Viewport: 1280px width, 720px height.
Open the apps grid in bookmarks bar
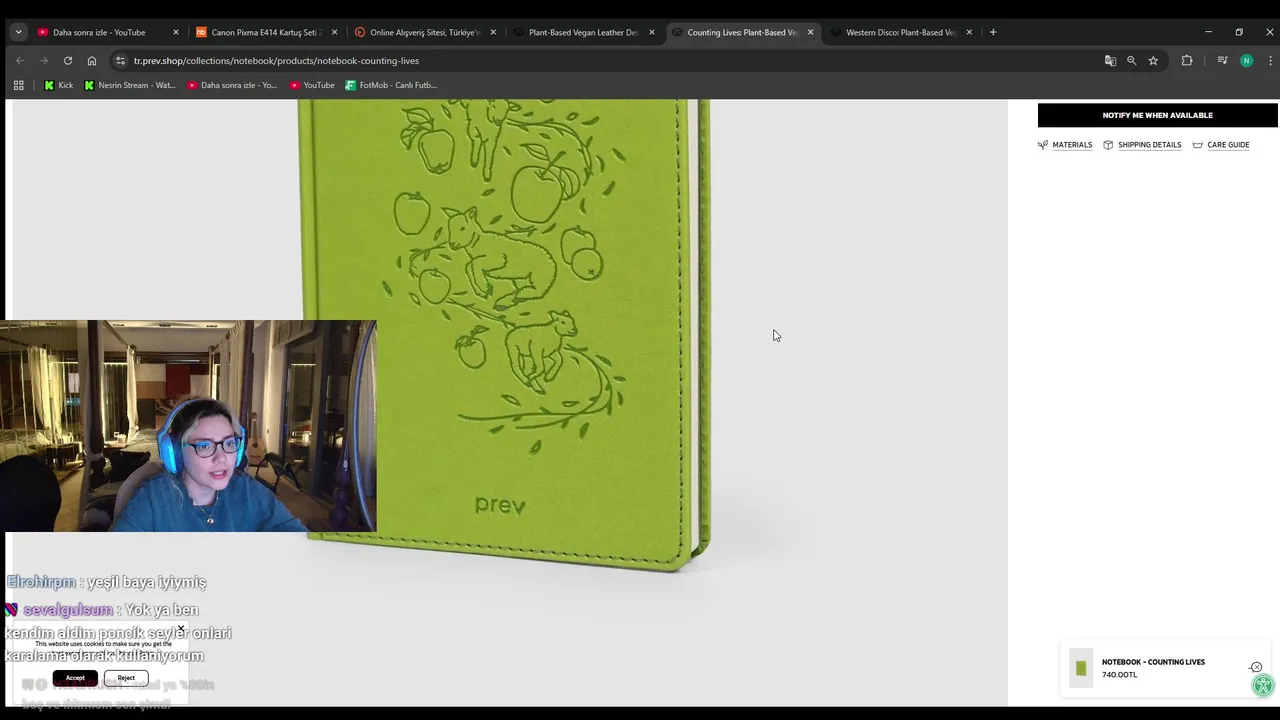[x=18, y=85]
